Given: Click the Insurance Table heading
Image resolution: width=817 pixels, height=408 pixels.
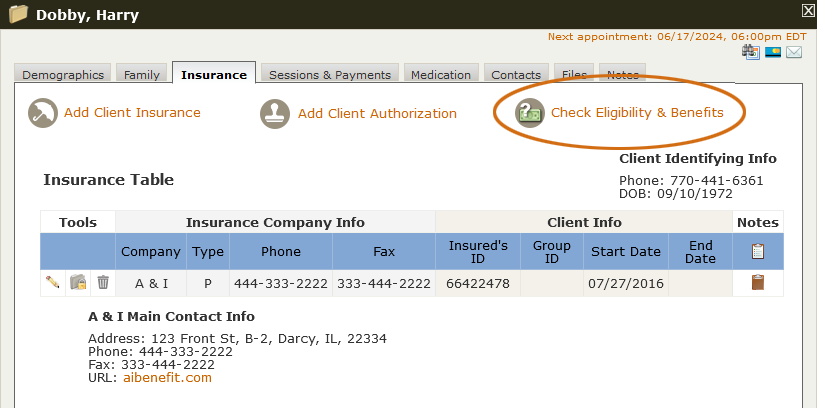Looking at the screenshot, I should pyautogui.click(x=108, y=180).
